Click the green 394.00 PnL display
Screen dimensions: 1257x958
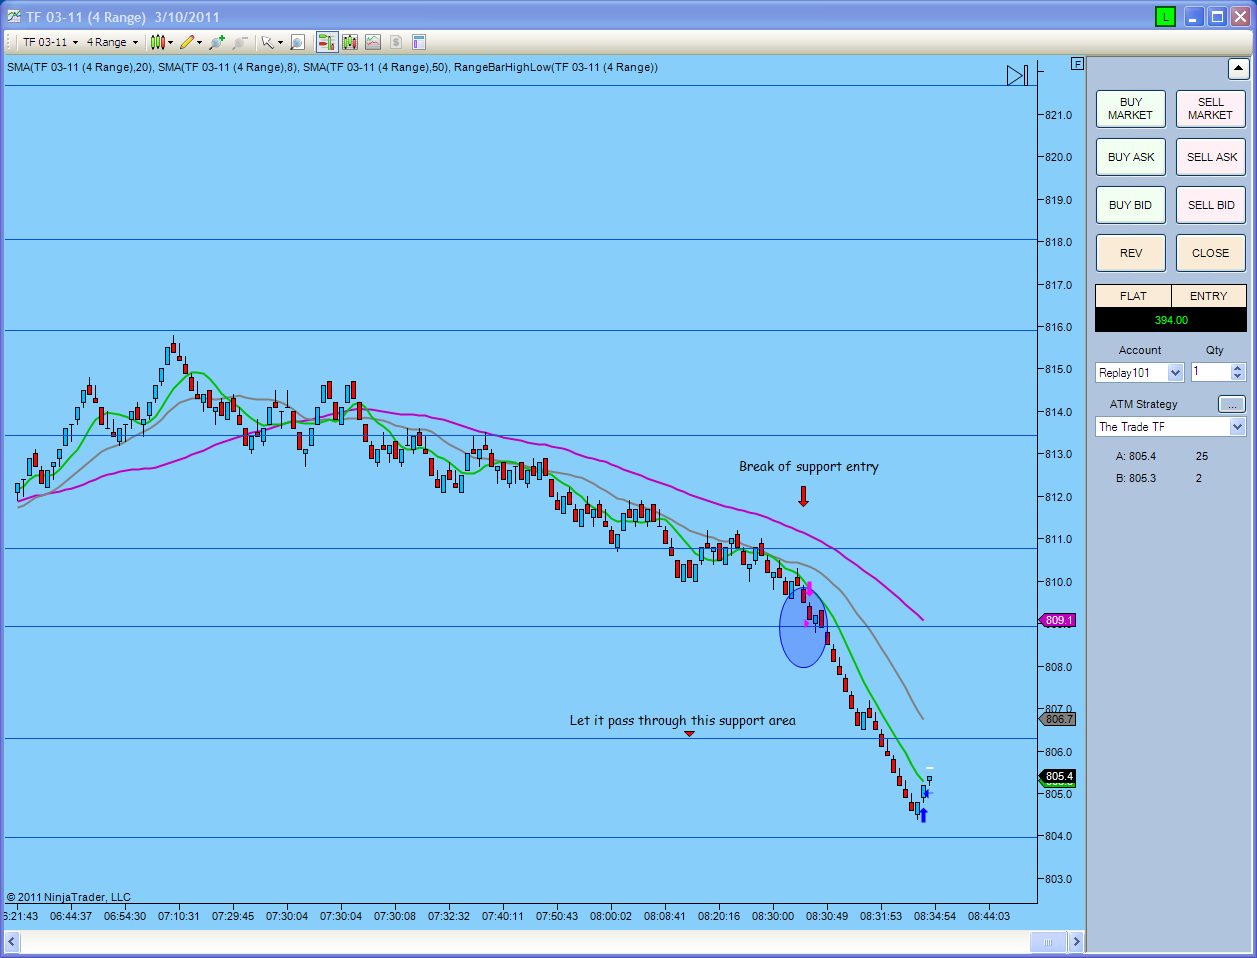click(x=1171, y=320)
